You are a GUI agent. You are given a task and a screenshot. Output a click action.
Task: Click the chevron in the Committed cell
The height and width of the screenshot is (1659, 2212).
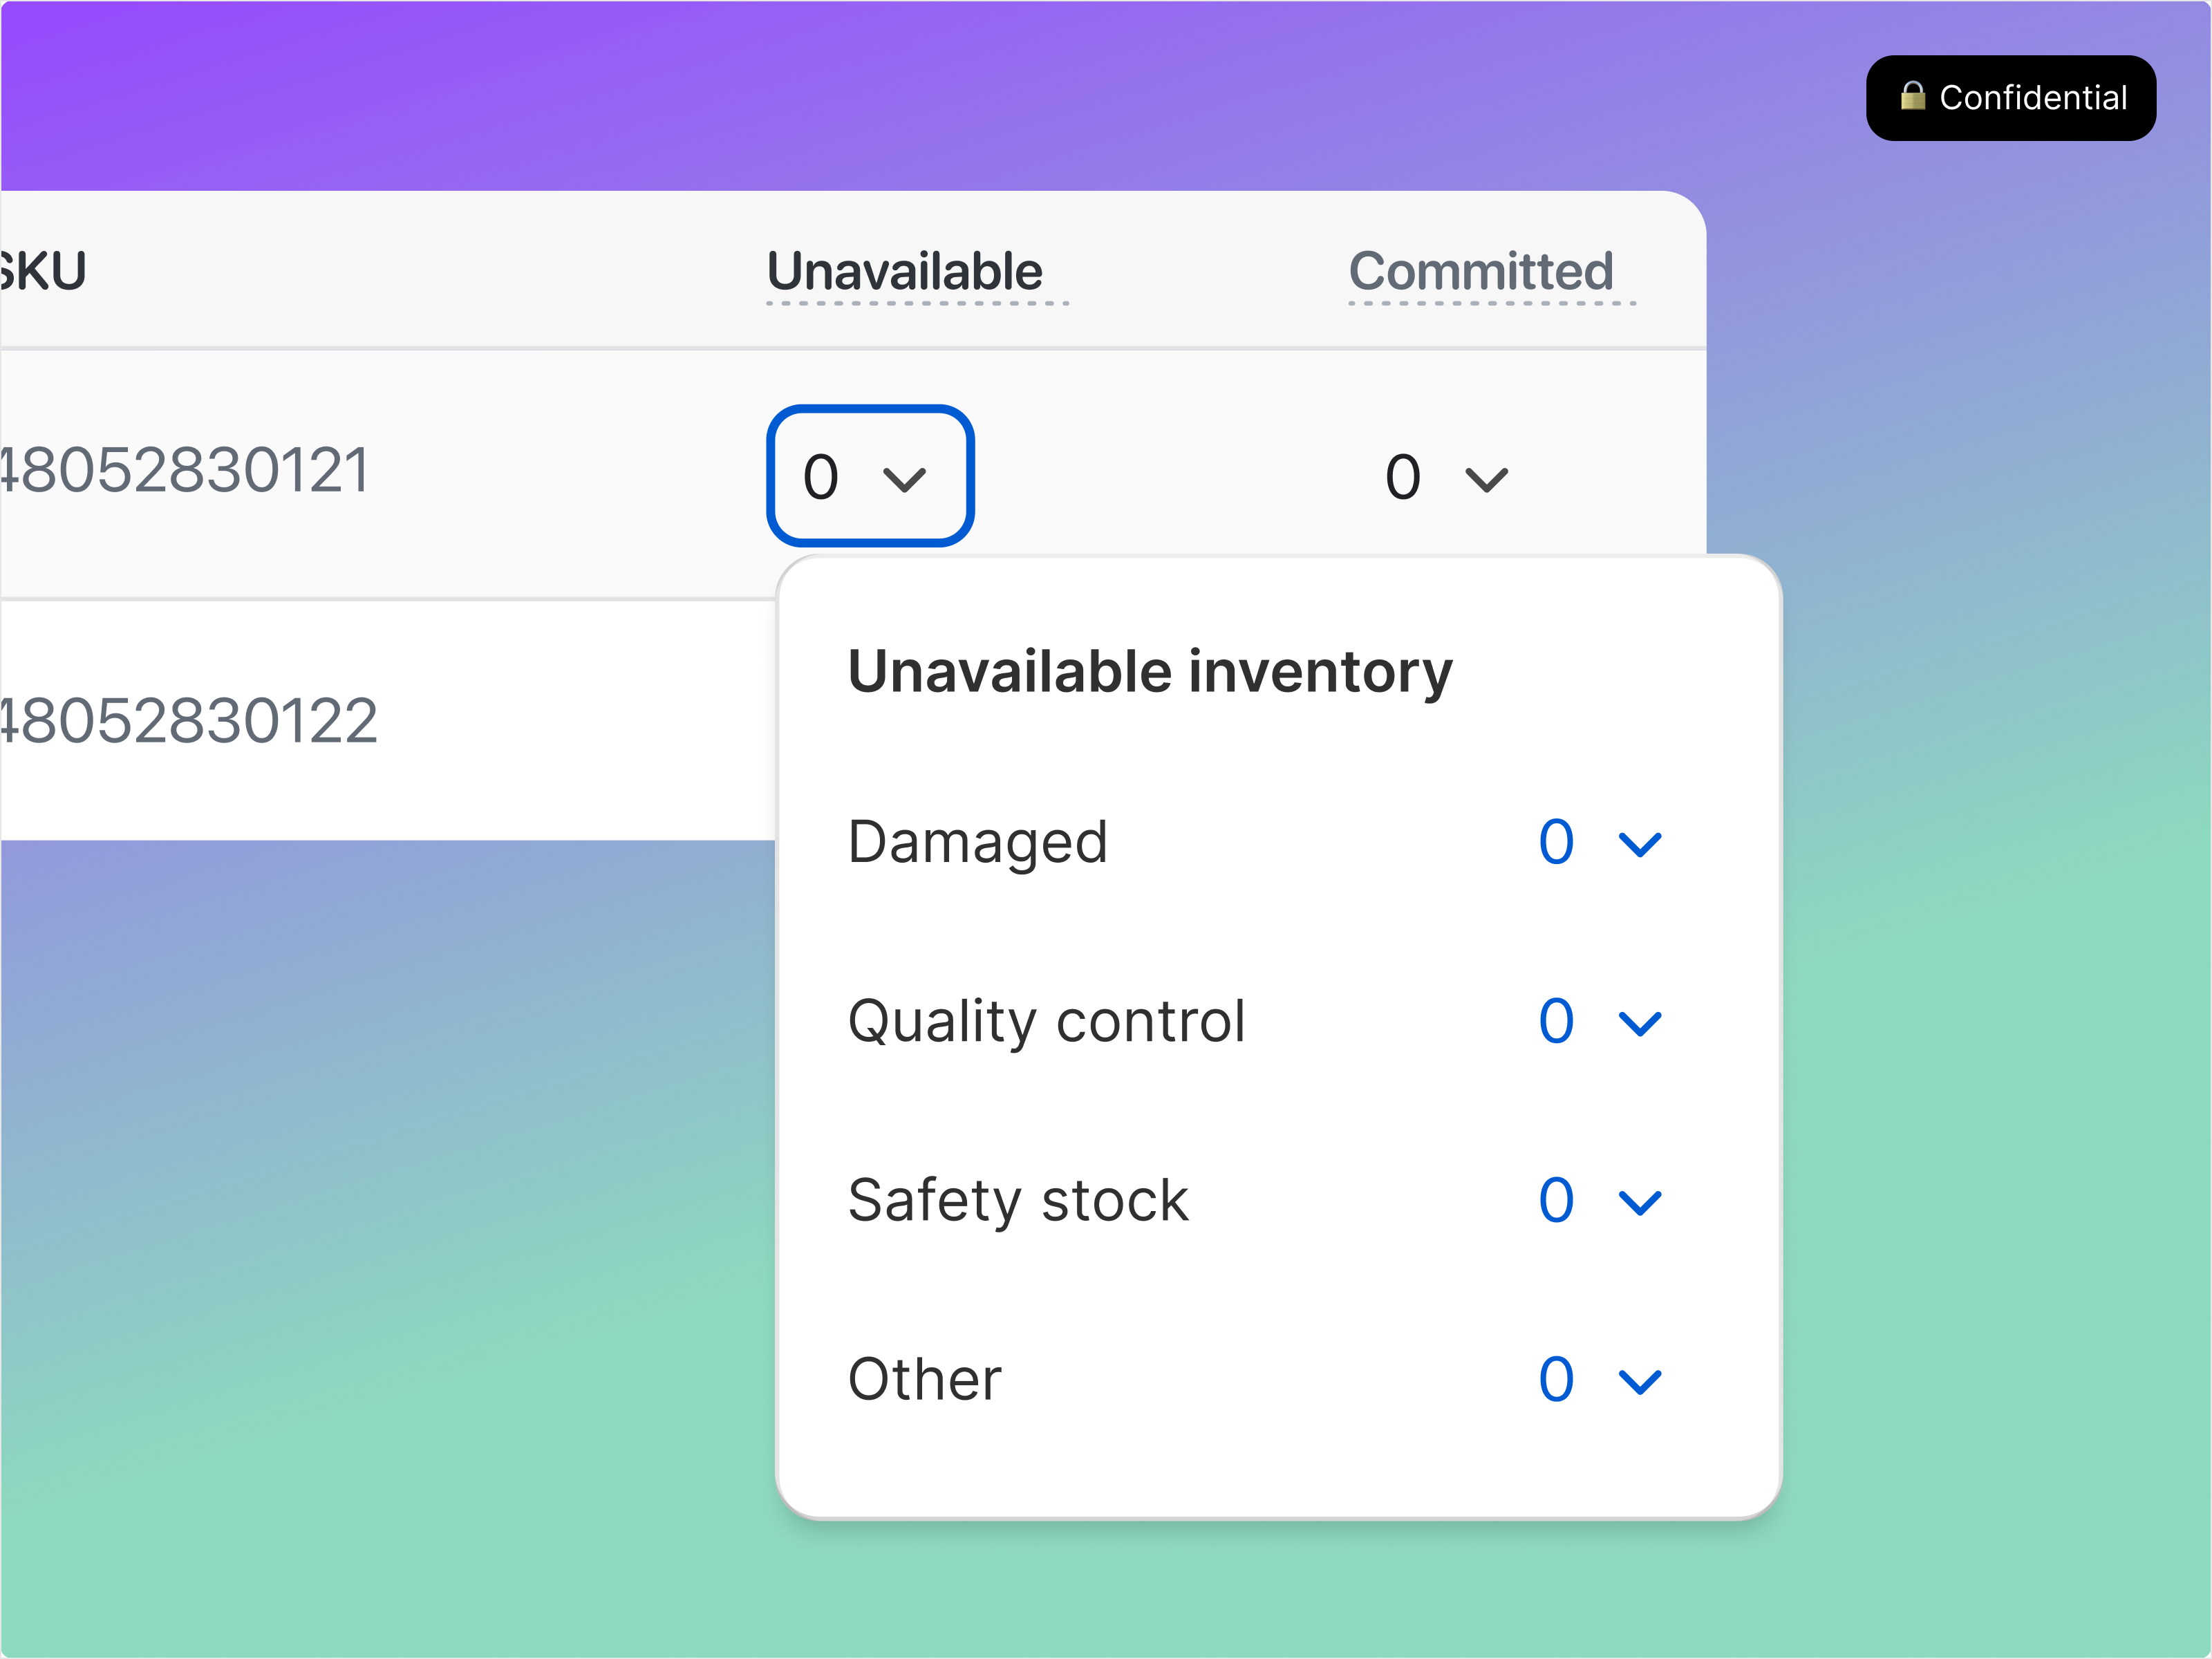tap(1485, 477)
